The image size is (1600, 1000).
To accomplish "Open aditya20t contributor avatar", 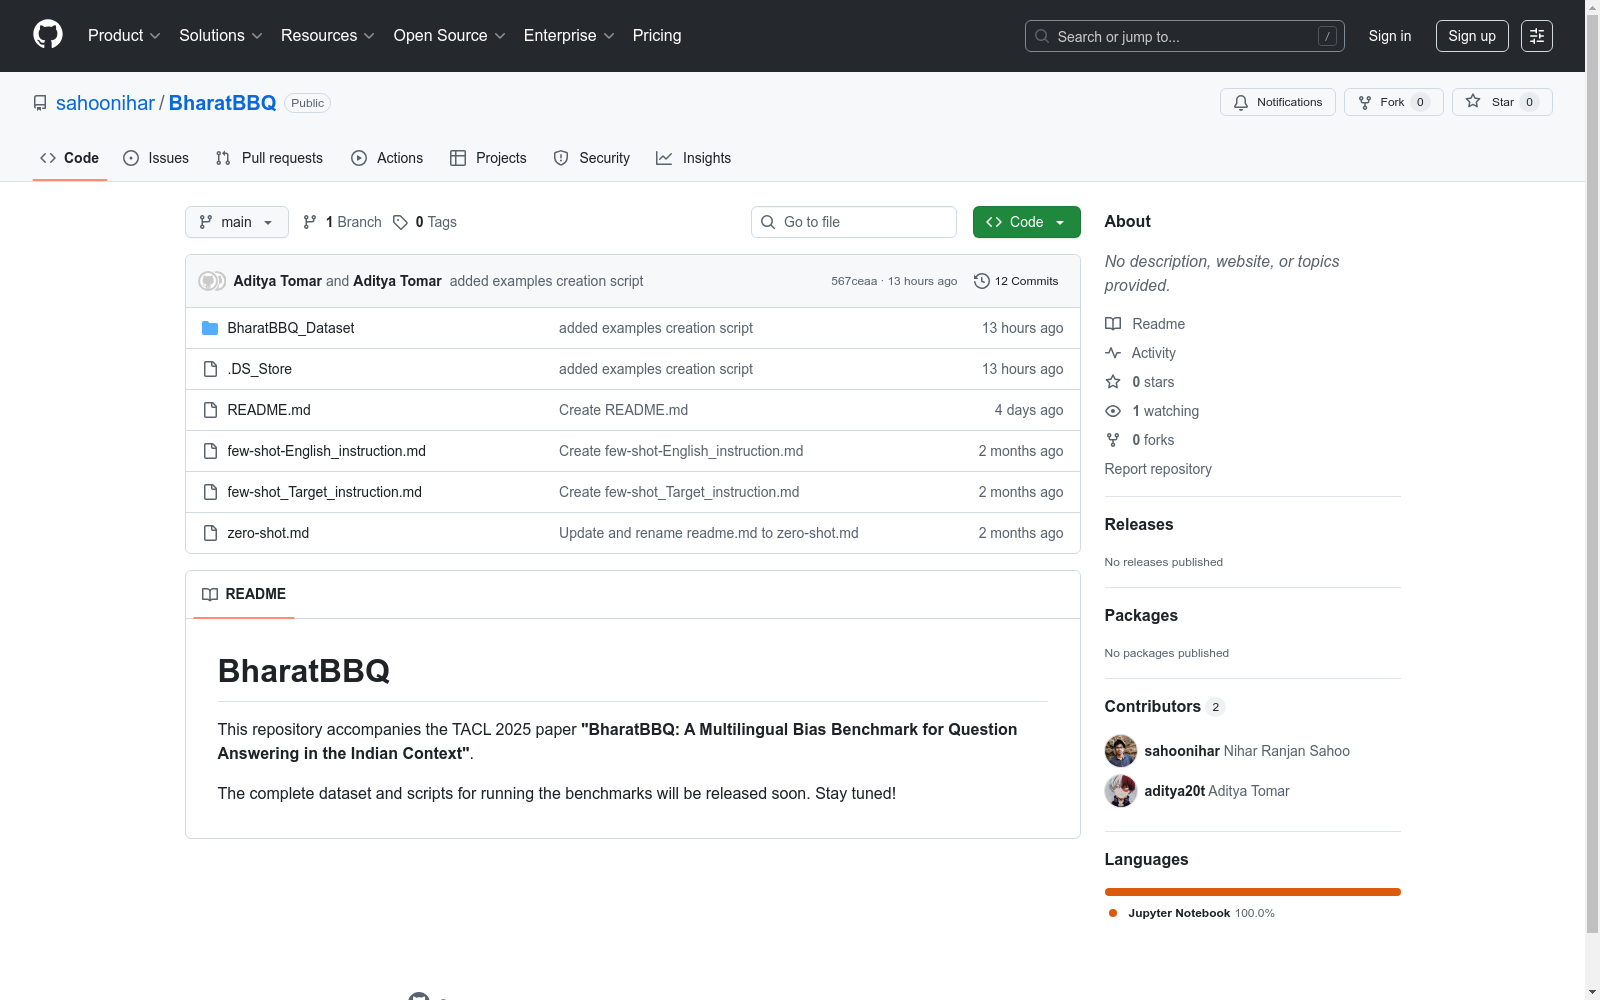I will [1121, 791].
